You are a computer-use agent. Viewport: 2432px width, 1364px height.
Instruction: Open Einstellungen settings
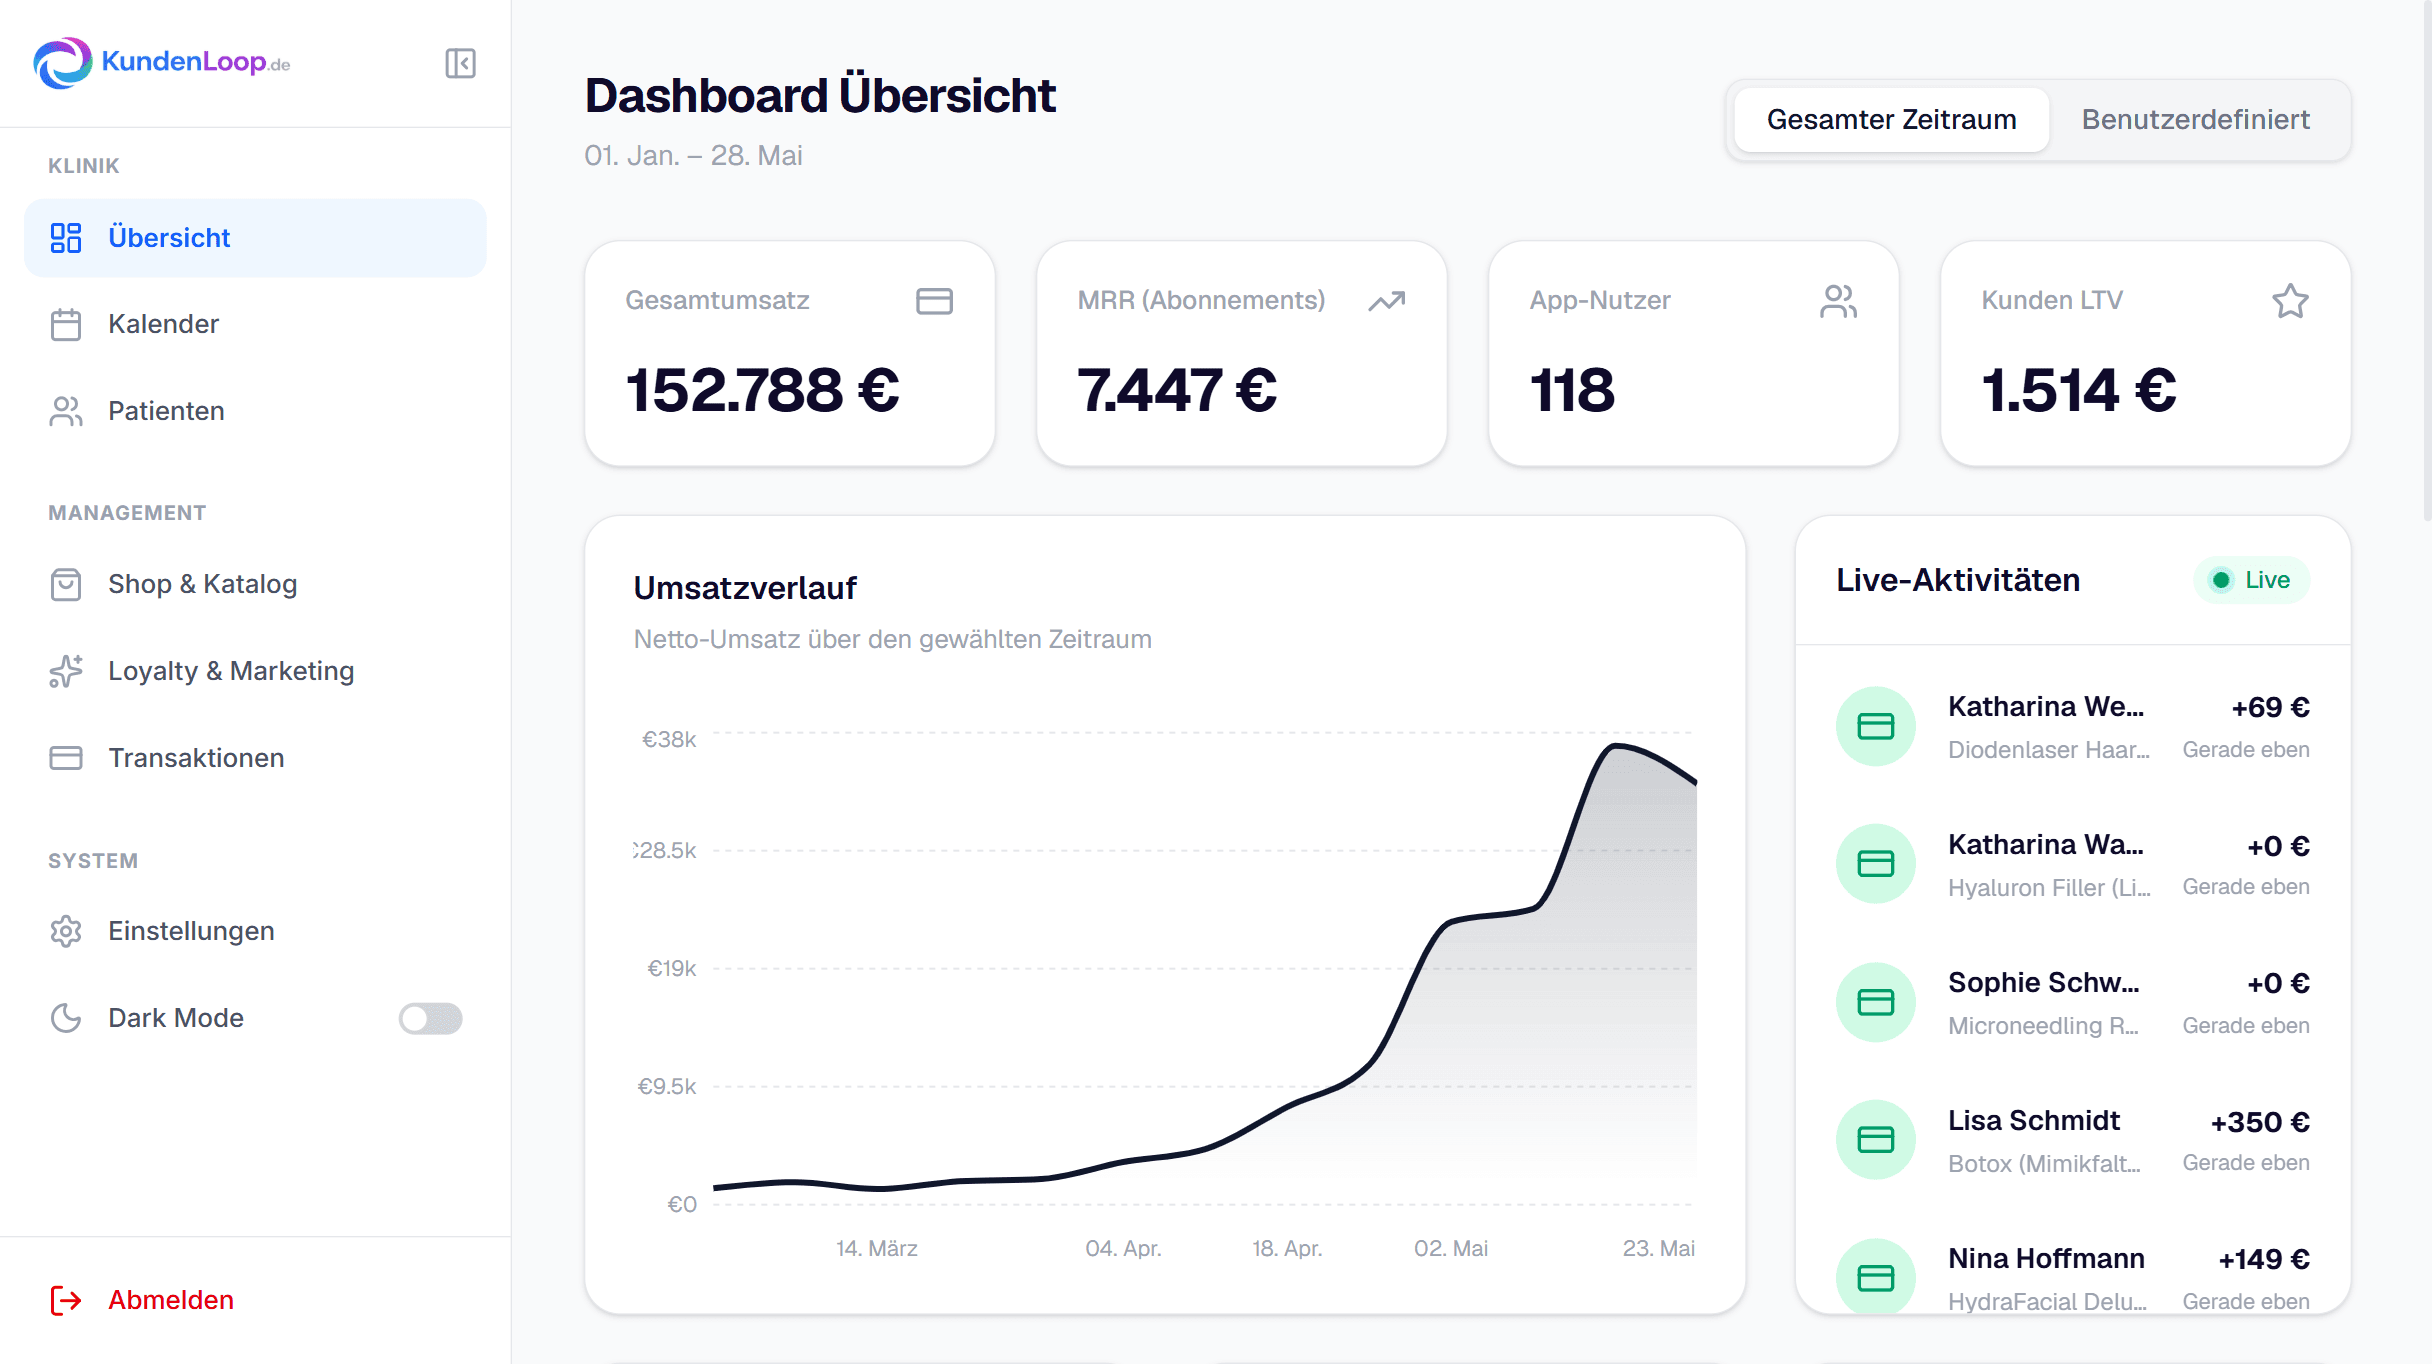tap(255, 931)
